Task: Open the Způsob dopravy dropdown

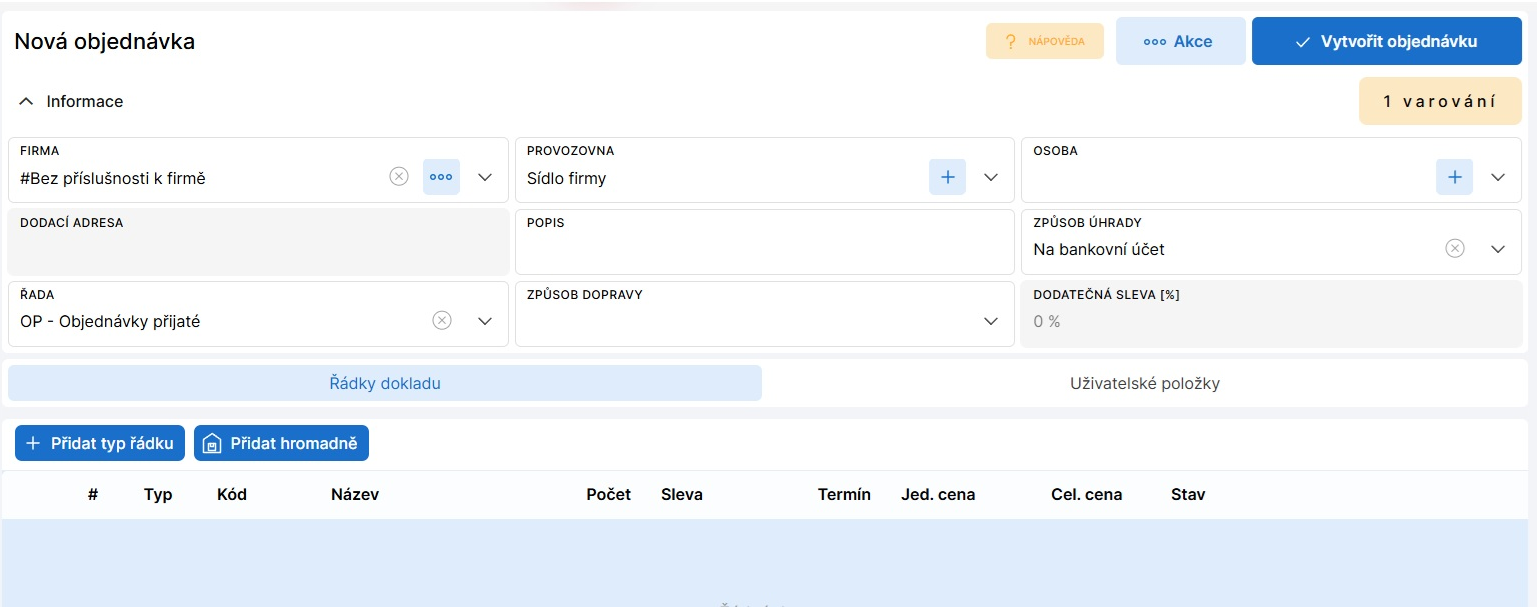Action: click(991, 321)
